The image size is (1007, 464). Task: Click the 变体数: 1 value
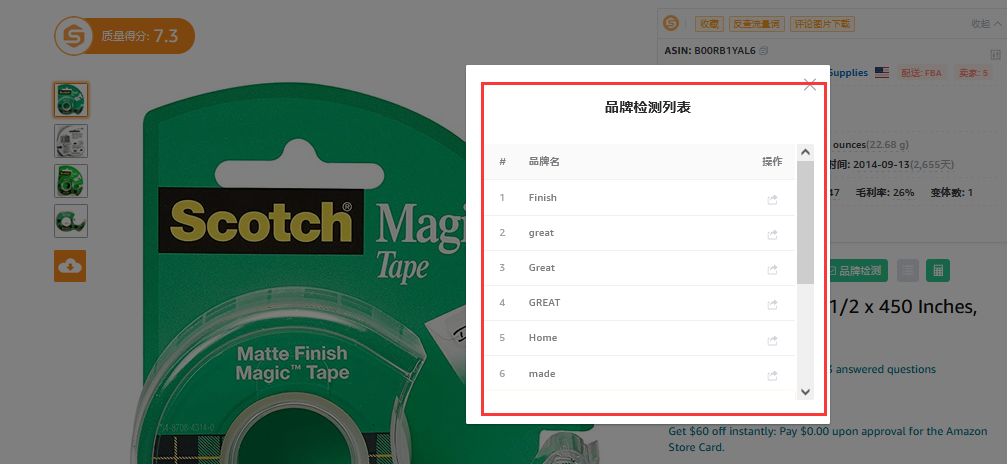951,192
